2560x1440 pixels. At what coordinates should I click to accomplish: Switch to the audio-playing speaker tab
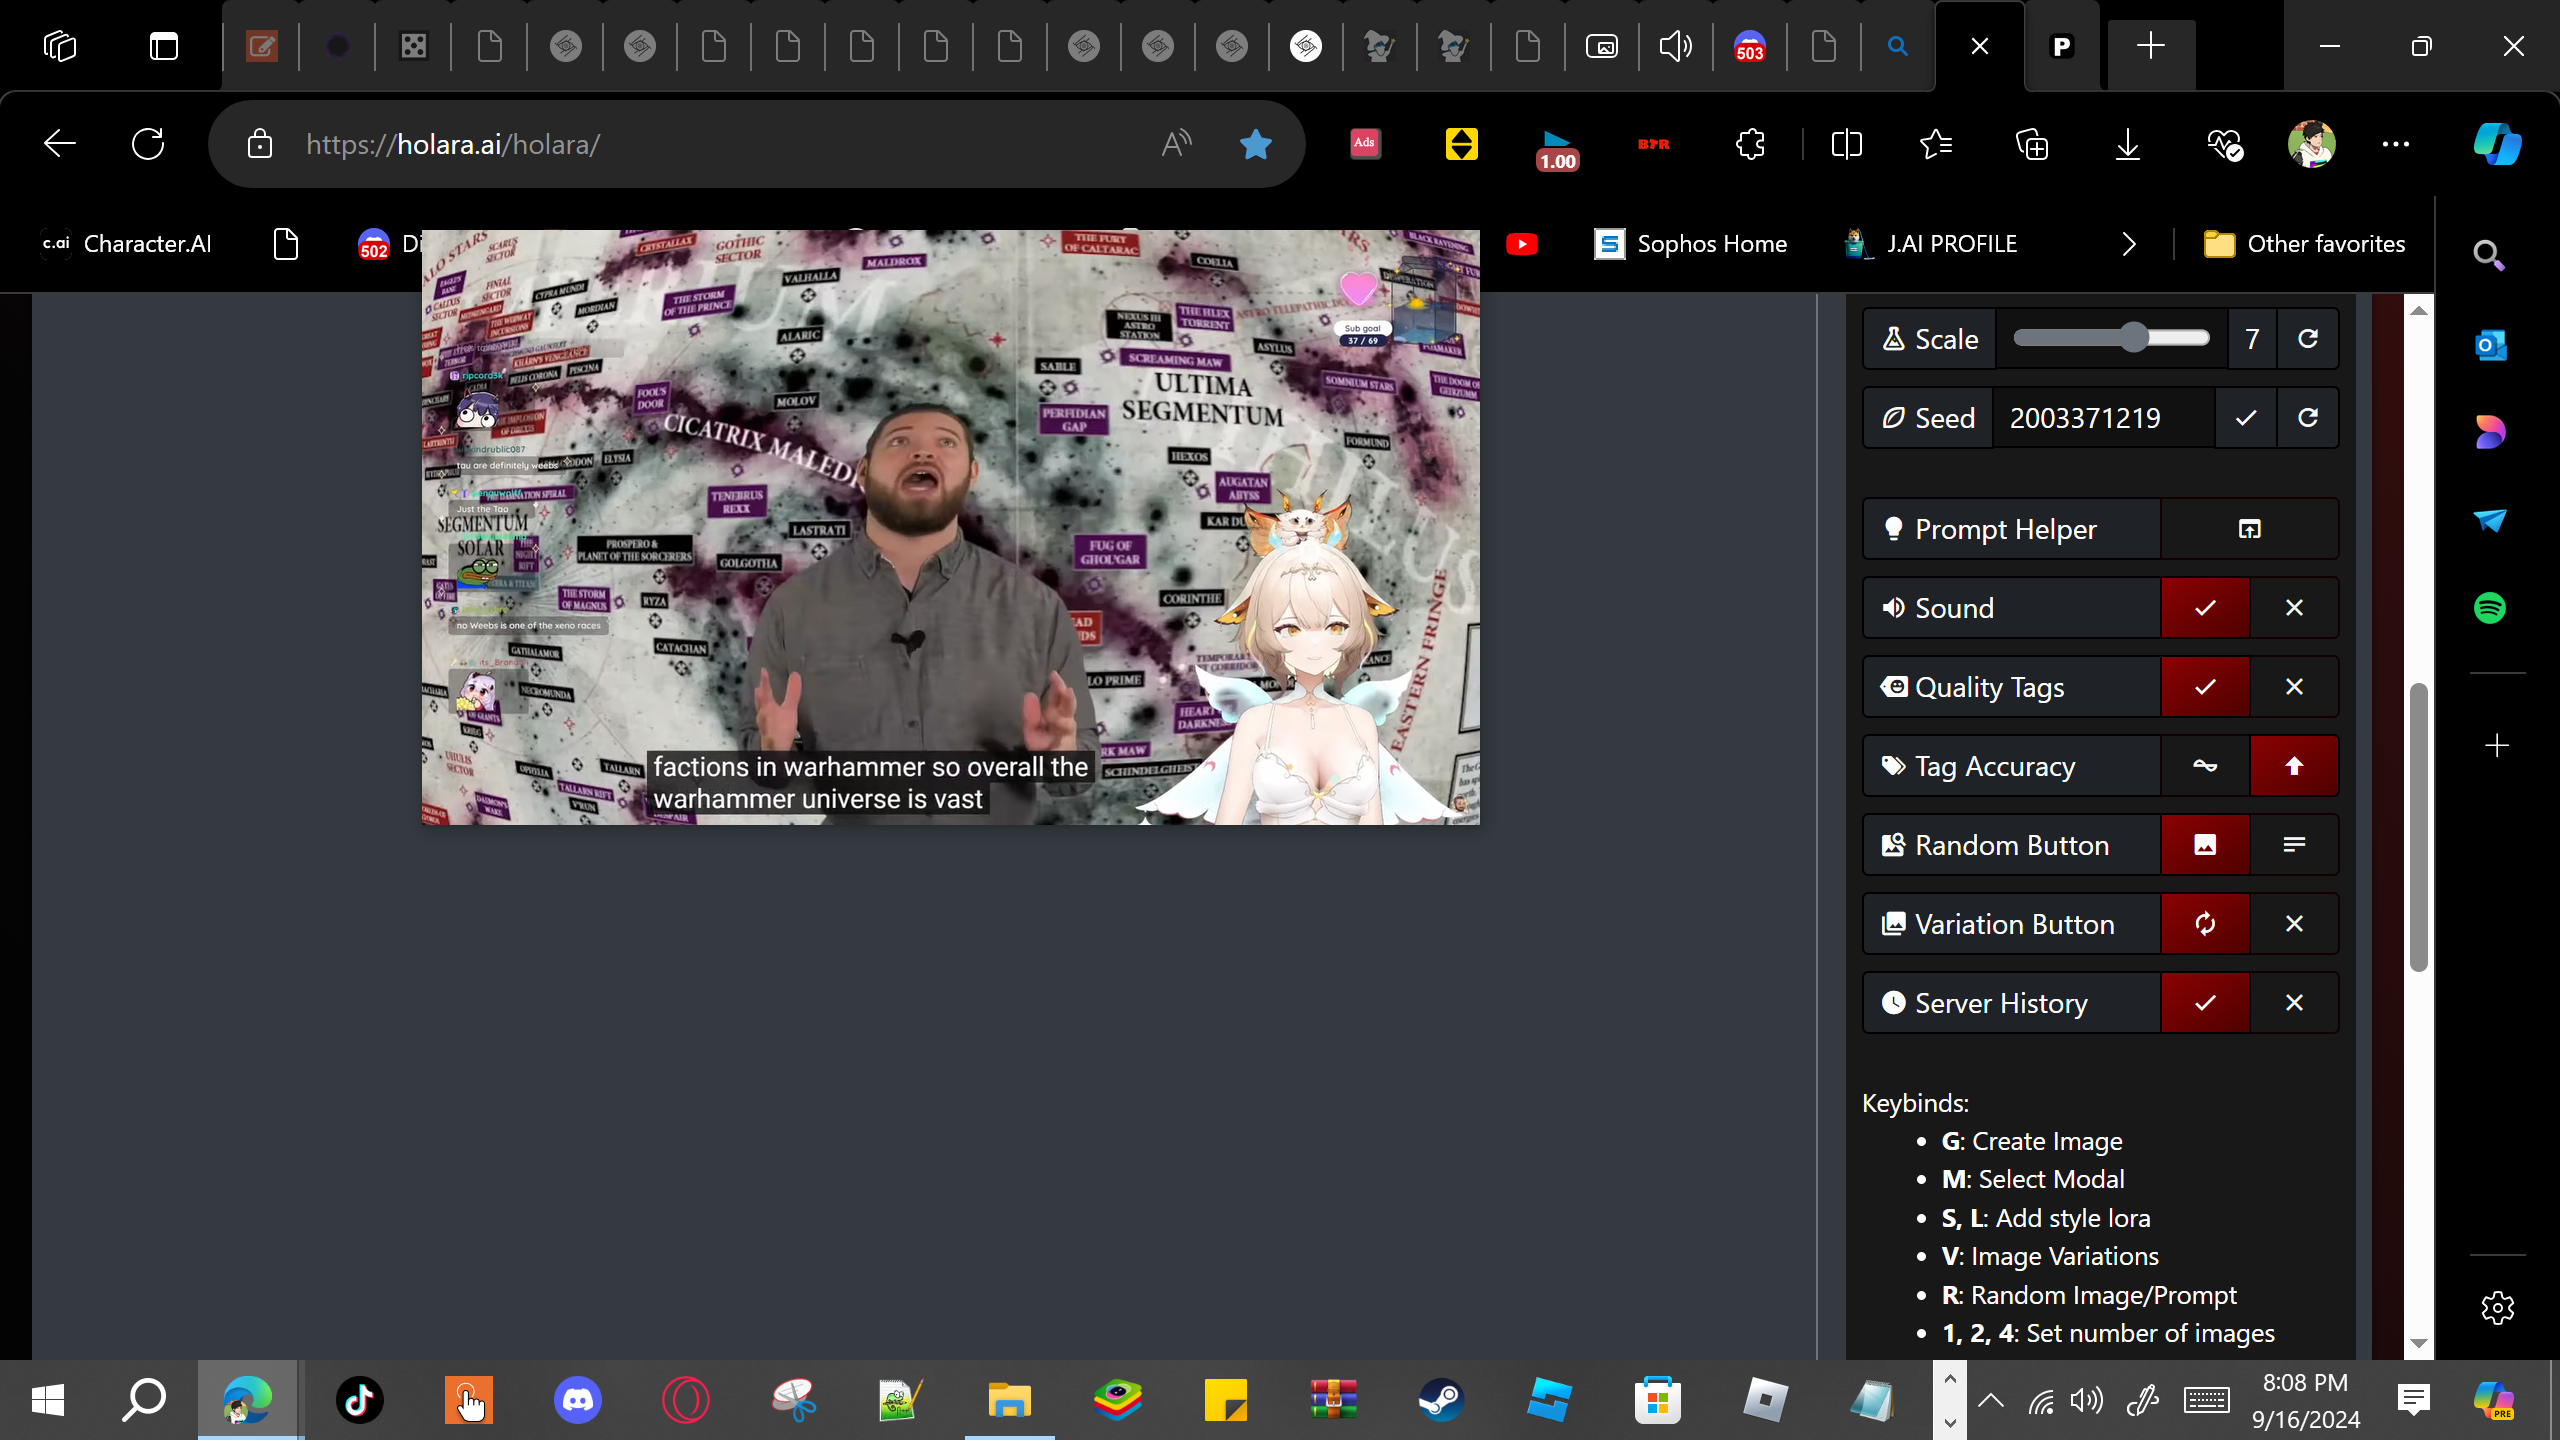[x=1676, y=46]
